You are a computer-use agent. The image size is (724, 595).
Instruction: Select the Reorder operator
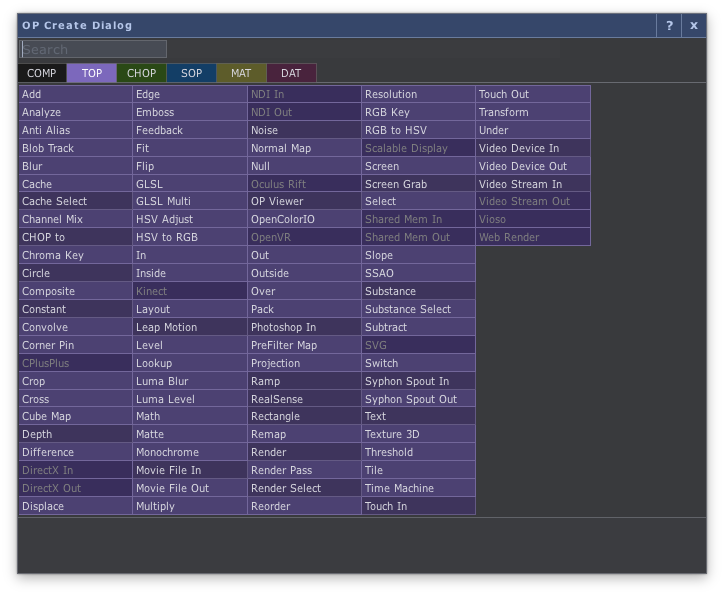pos(304,506)
